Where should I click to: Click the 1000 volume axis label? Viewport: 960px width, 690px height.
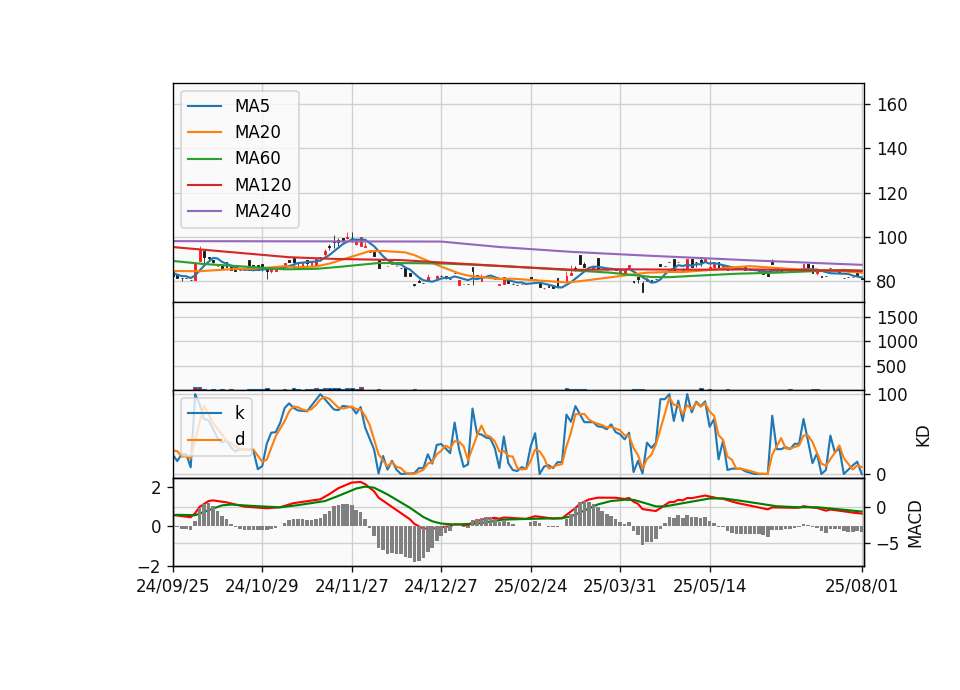point(898,342)
